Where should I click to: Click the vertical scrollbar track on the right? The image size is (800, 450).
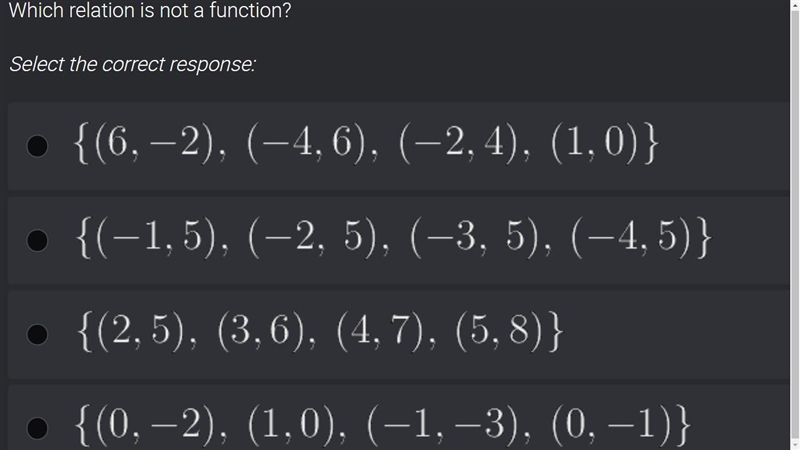(795, 224)
